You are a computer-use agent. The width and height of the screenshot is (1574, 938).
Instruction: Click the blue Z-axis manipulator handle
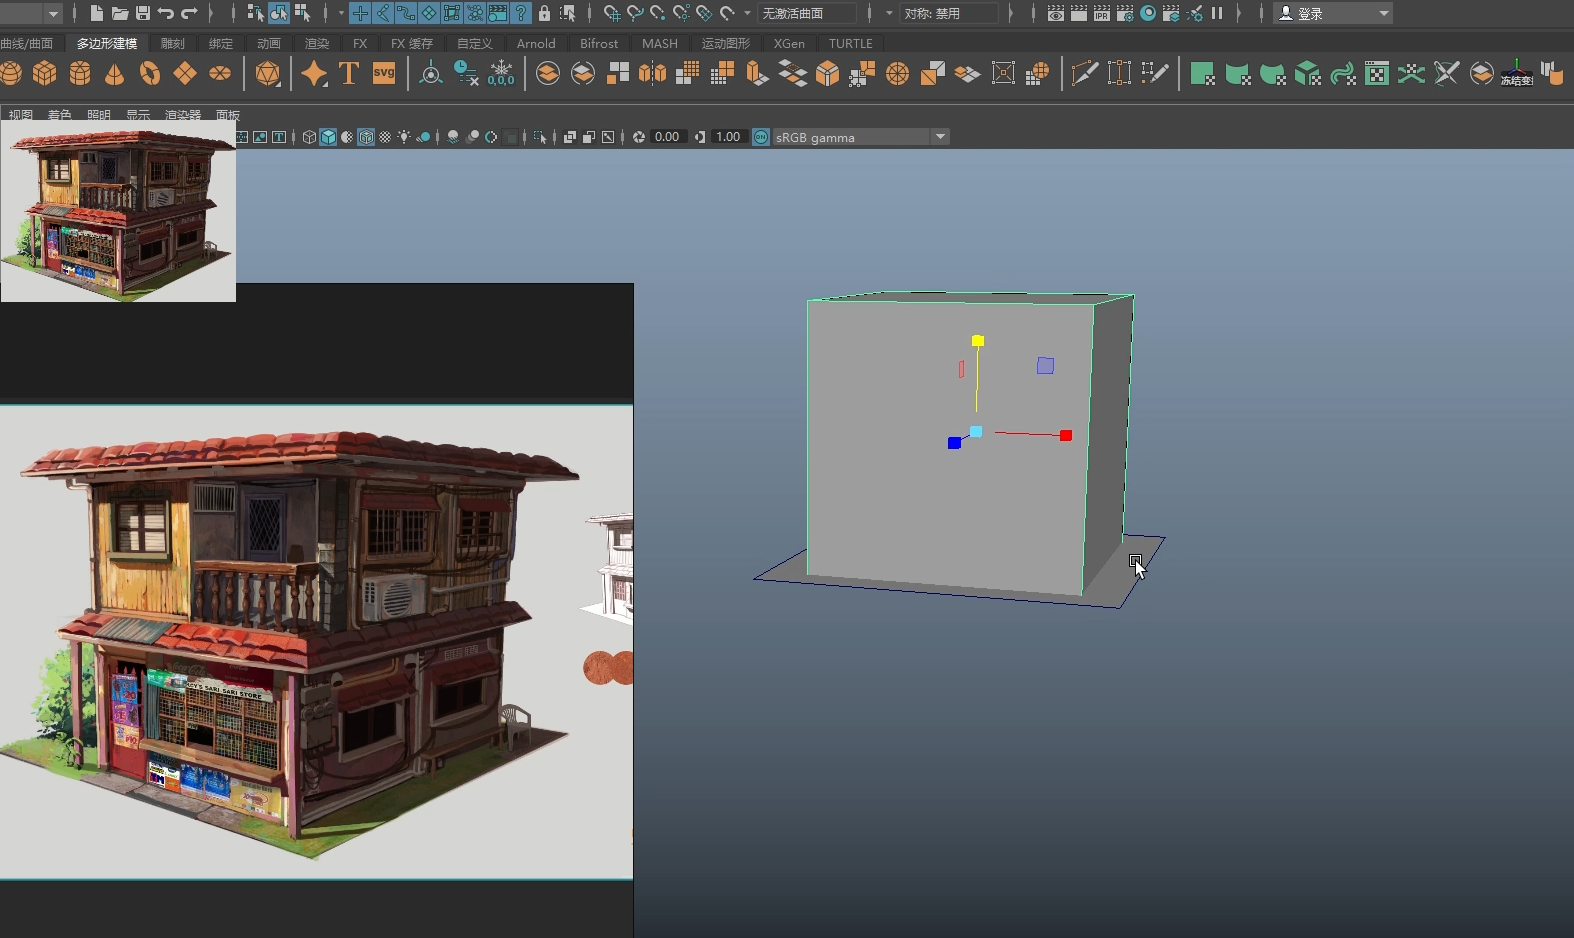pyautogui.click(x=954, y=443)
